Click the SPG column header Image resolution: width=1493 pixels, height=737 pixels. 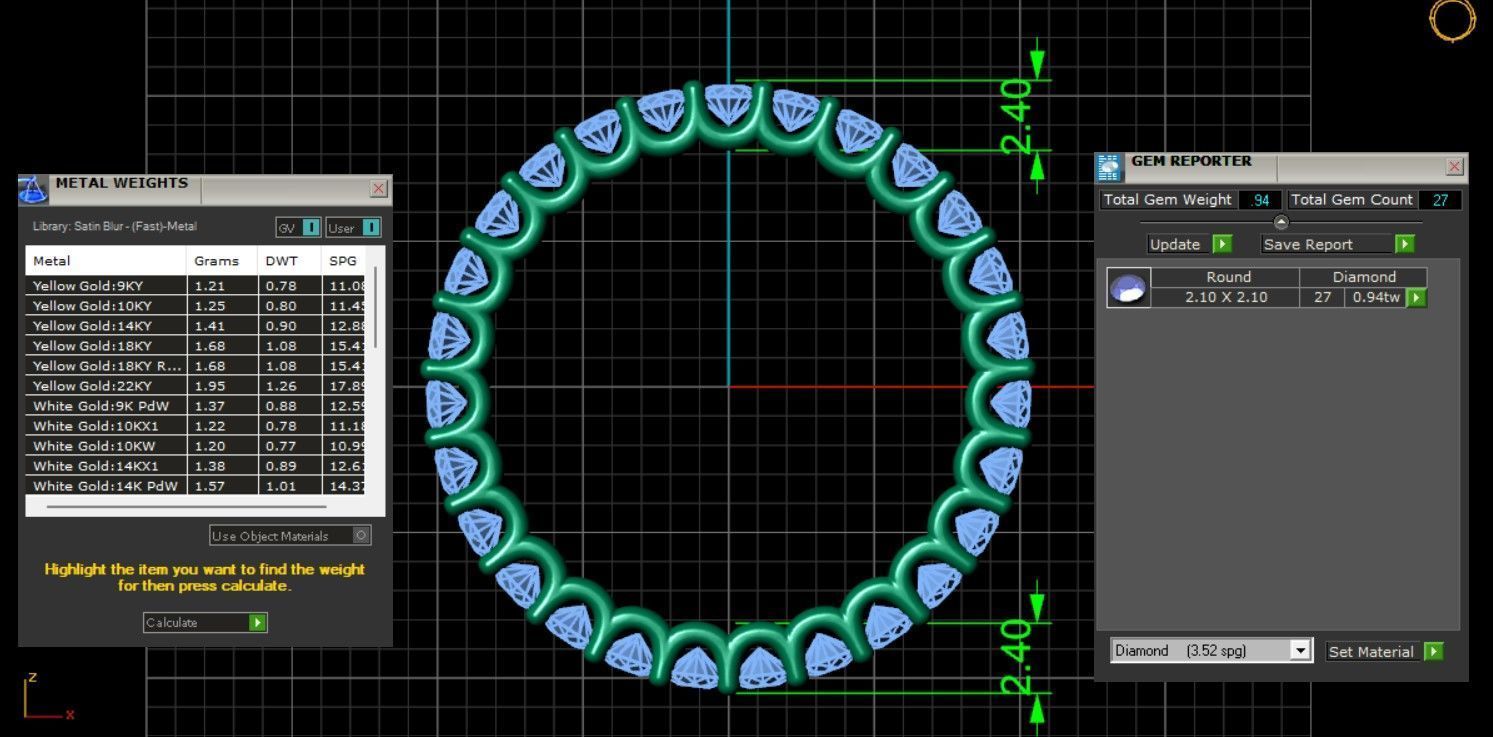pos(343,261)
